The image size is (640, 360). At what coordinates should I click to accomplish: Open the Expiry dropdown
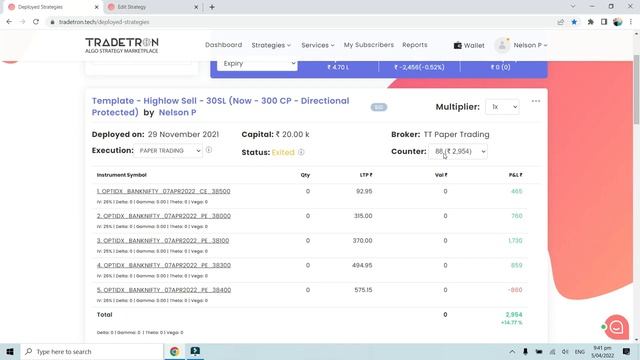click(257, 64)
